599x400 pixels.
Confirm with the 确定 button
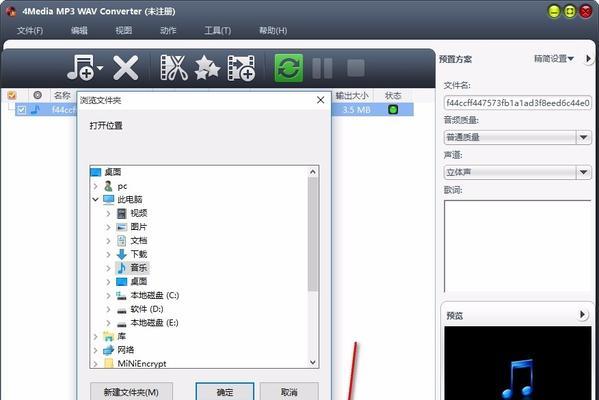(225, 392)
